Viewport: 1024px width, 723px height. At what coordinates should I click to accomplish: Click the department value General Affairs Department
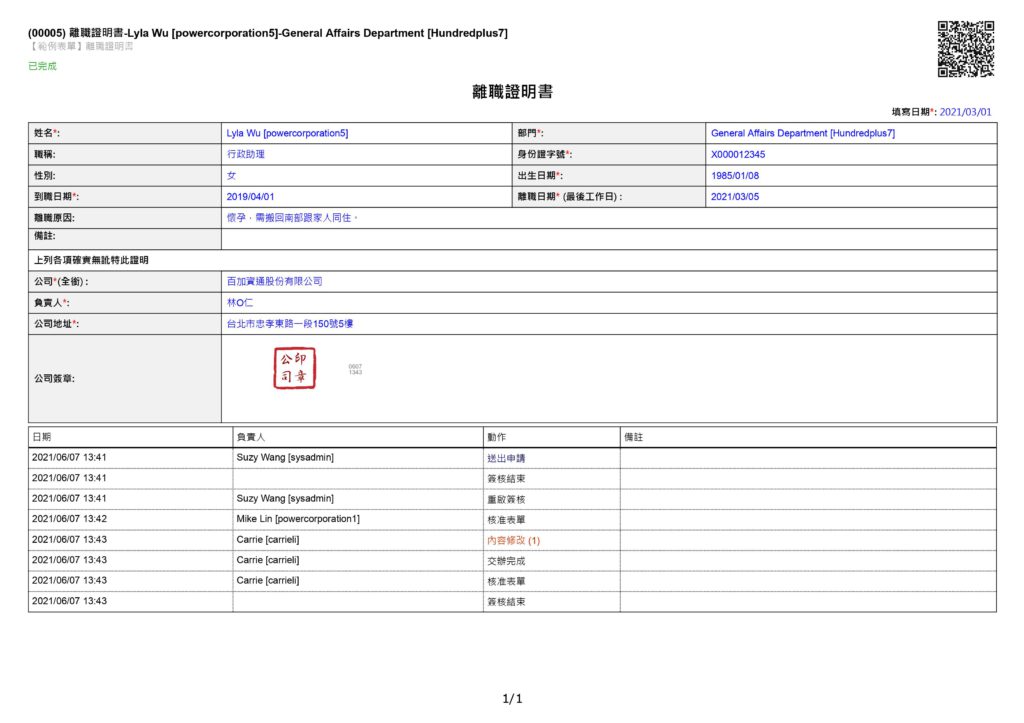802,133
